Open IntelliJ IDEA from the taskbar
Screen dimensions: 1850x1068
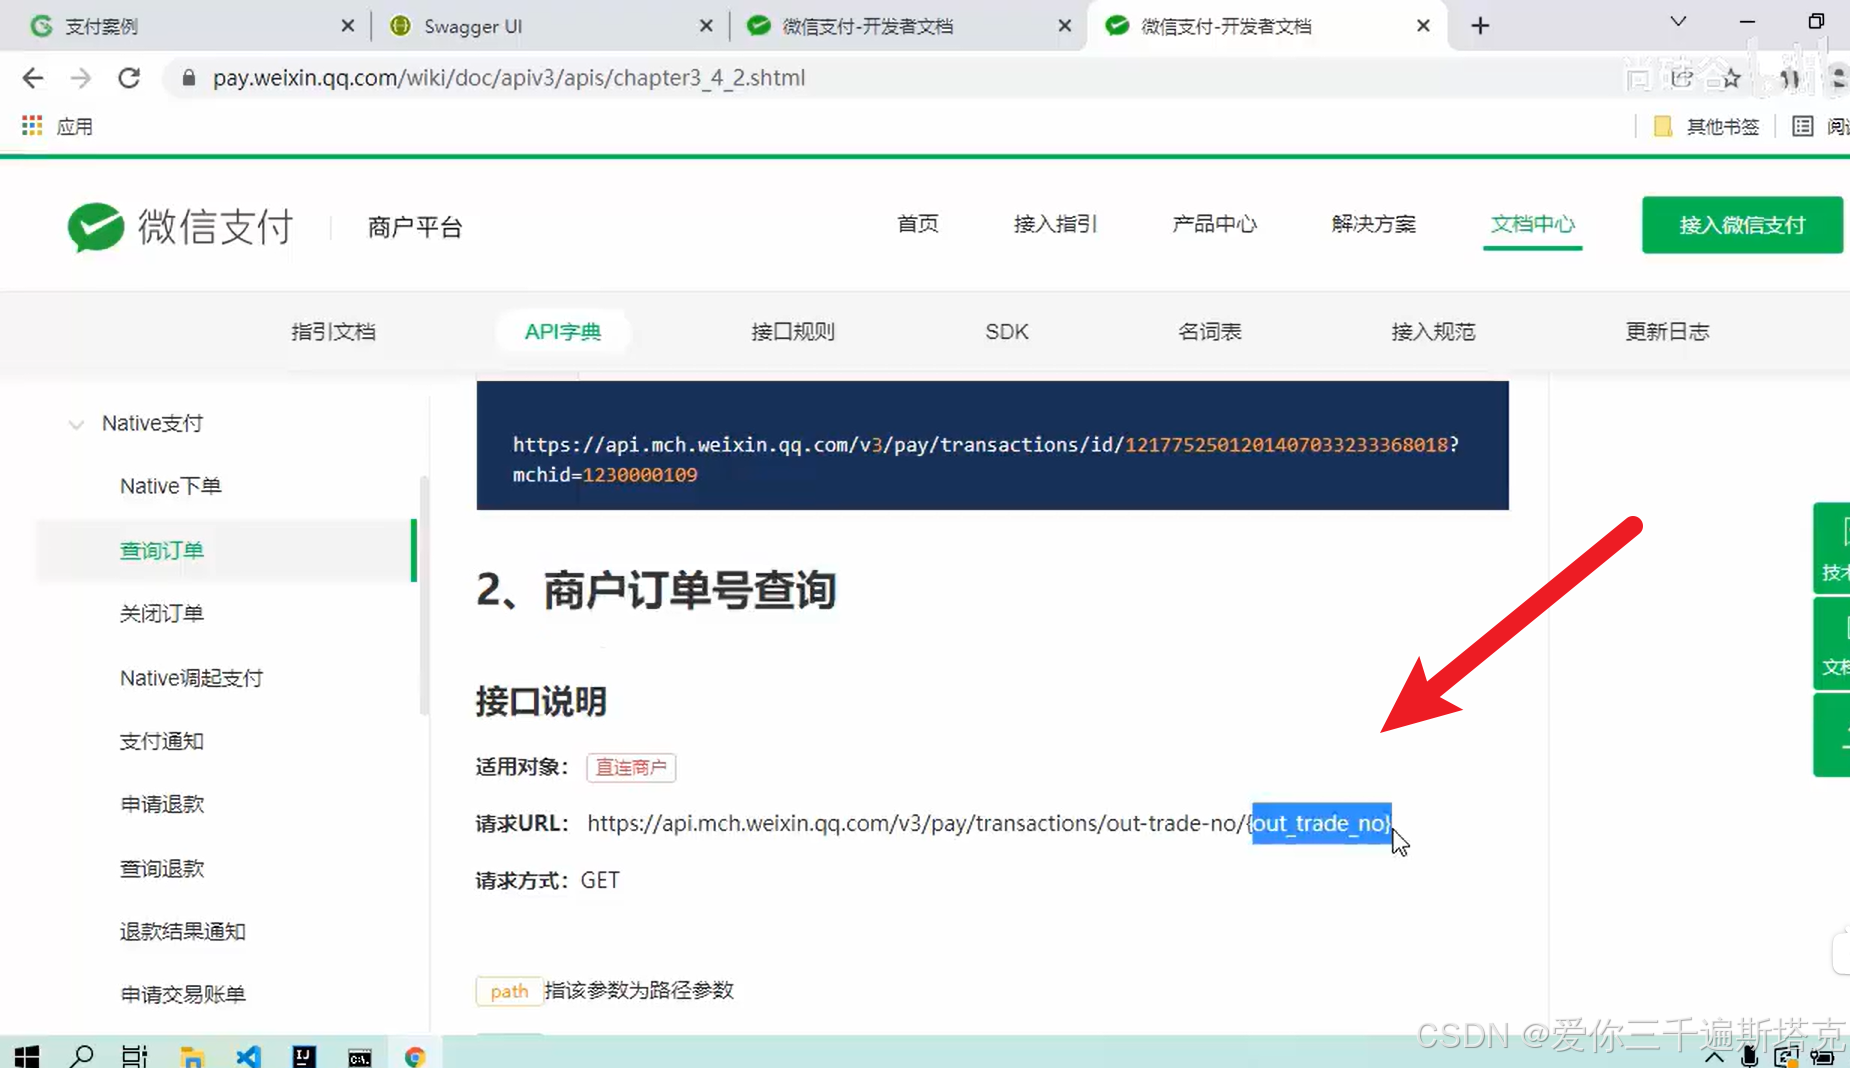304,1056
